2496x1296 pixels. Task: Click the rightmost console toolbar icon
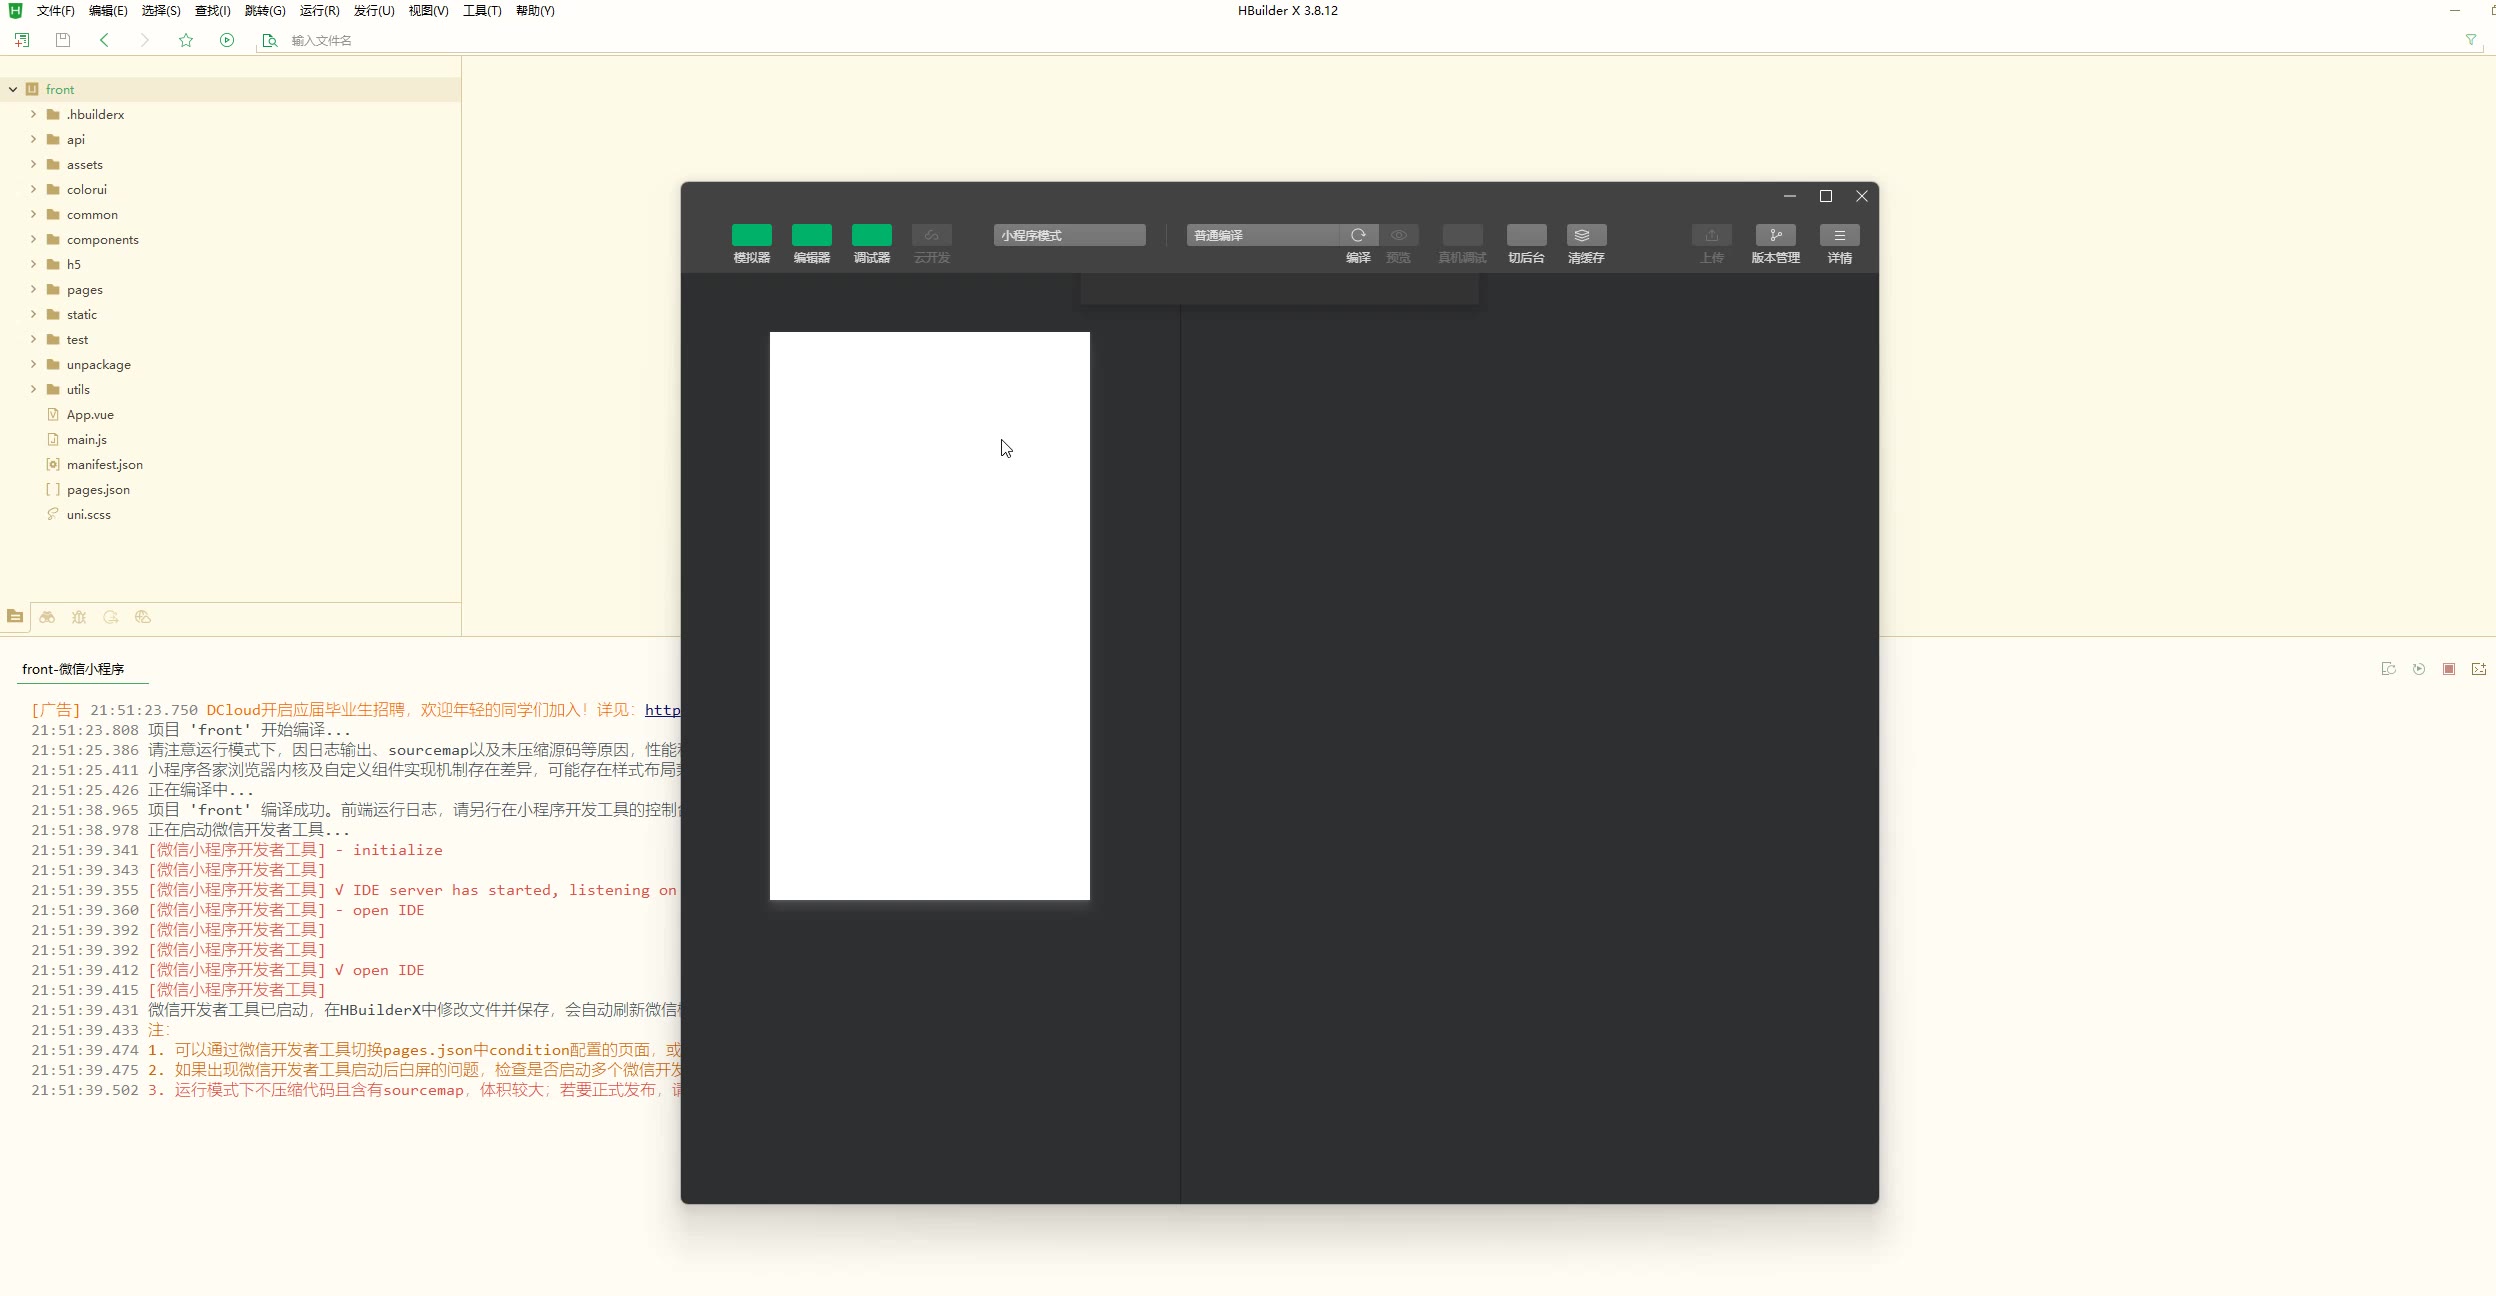pos(2479,669)
